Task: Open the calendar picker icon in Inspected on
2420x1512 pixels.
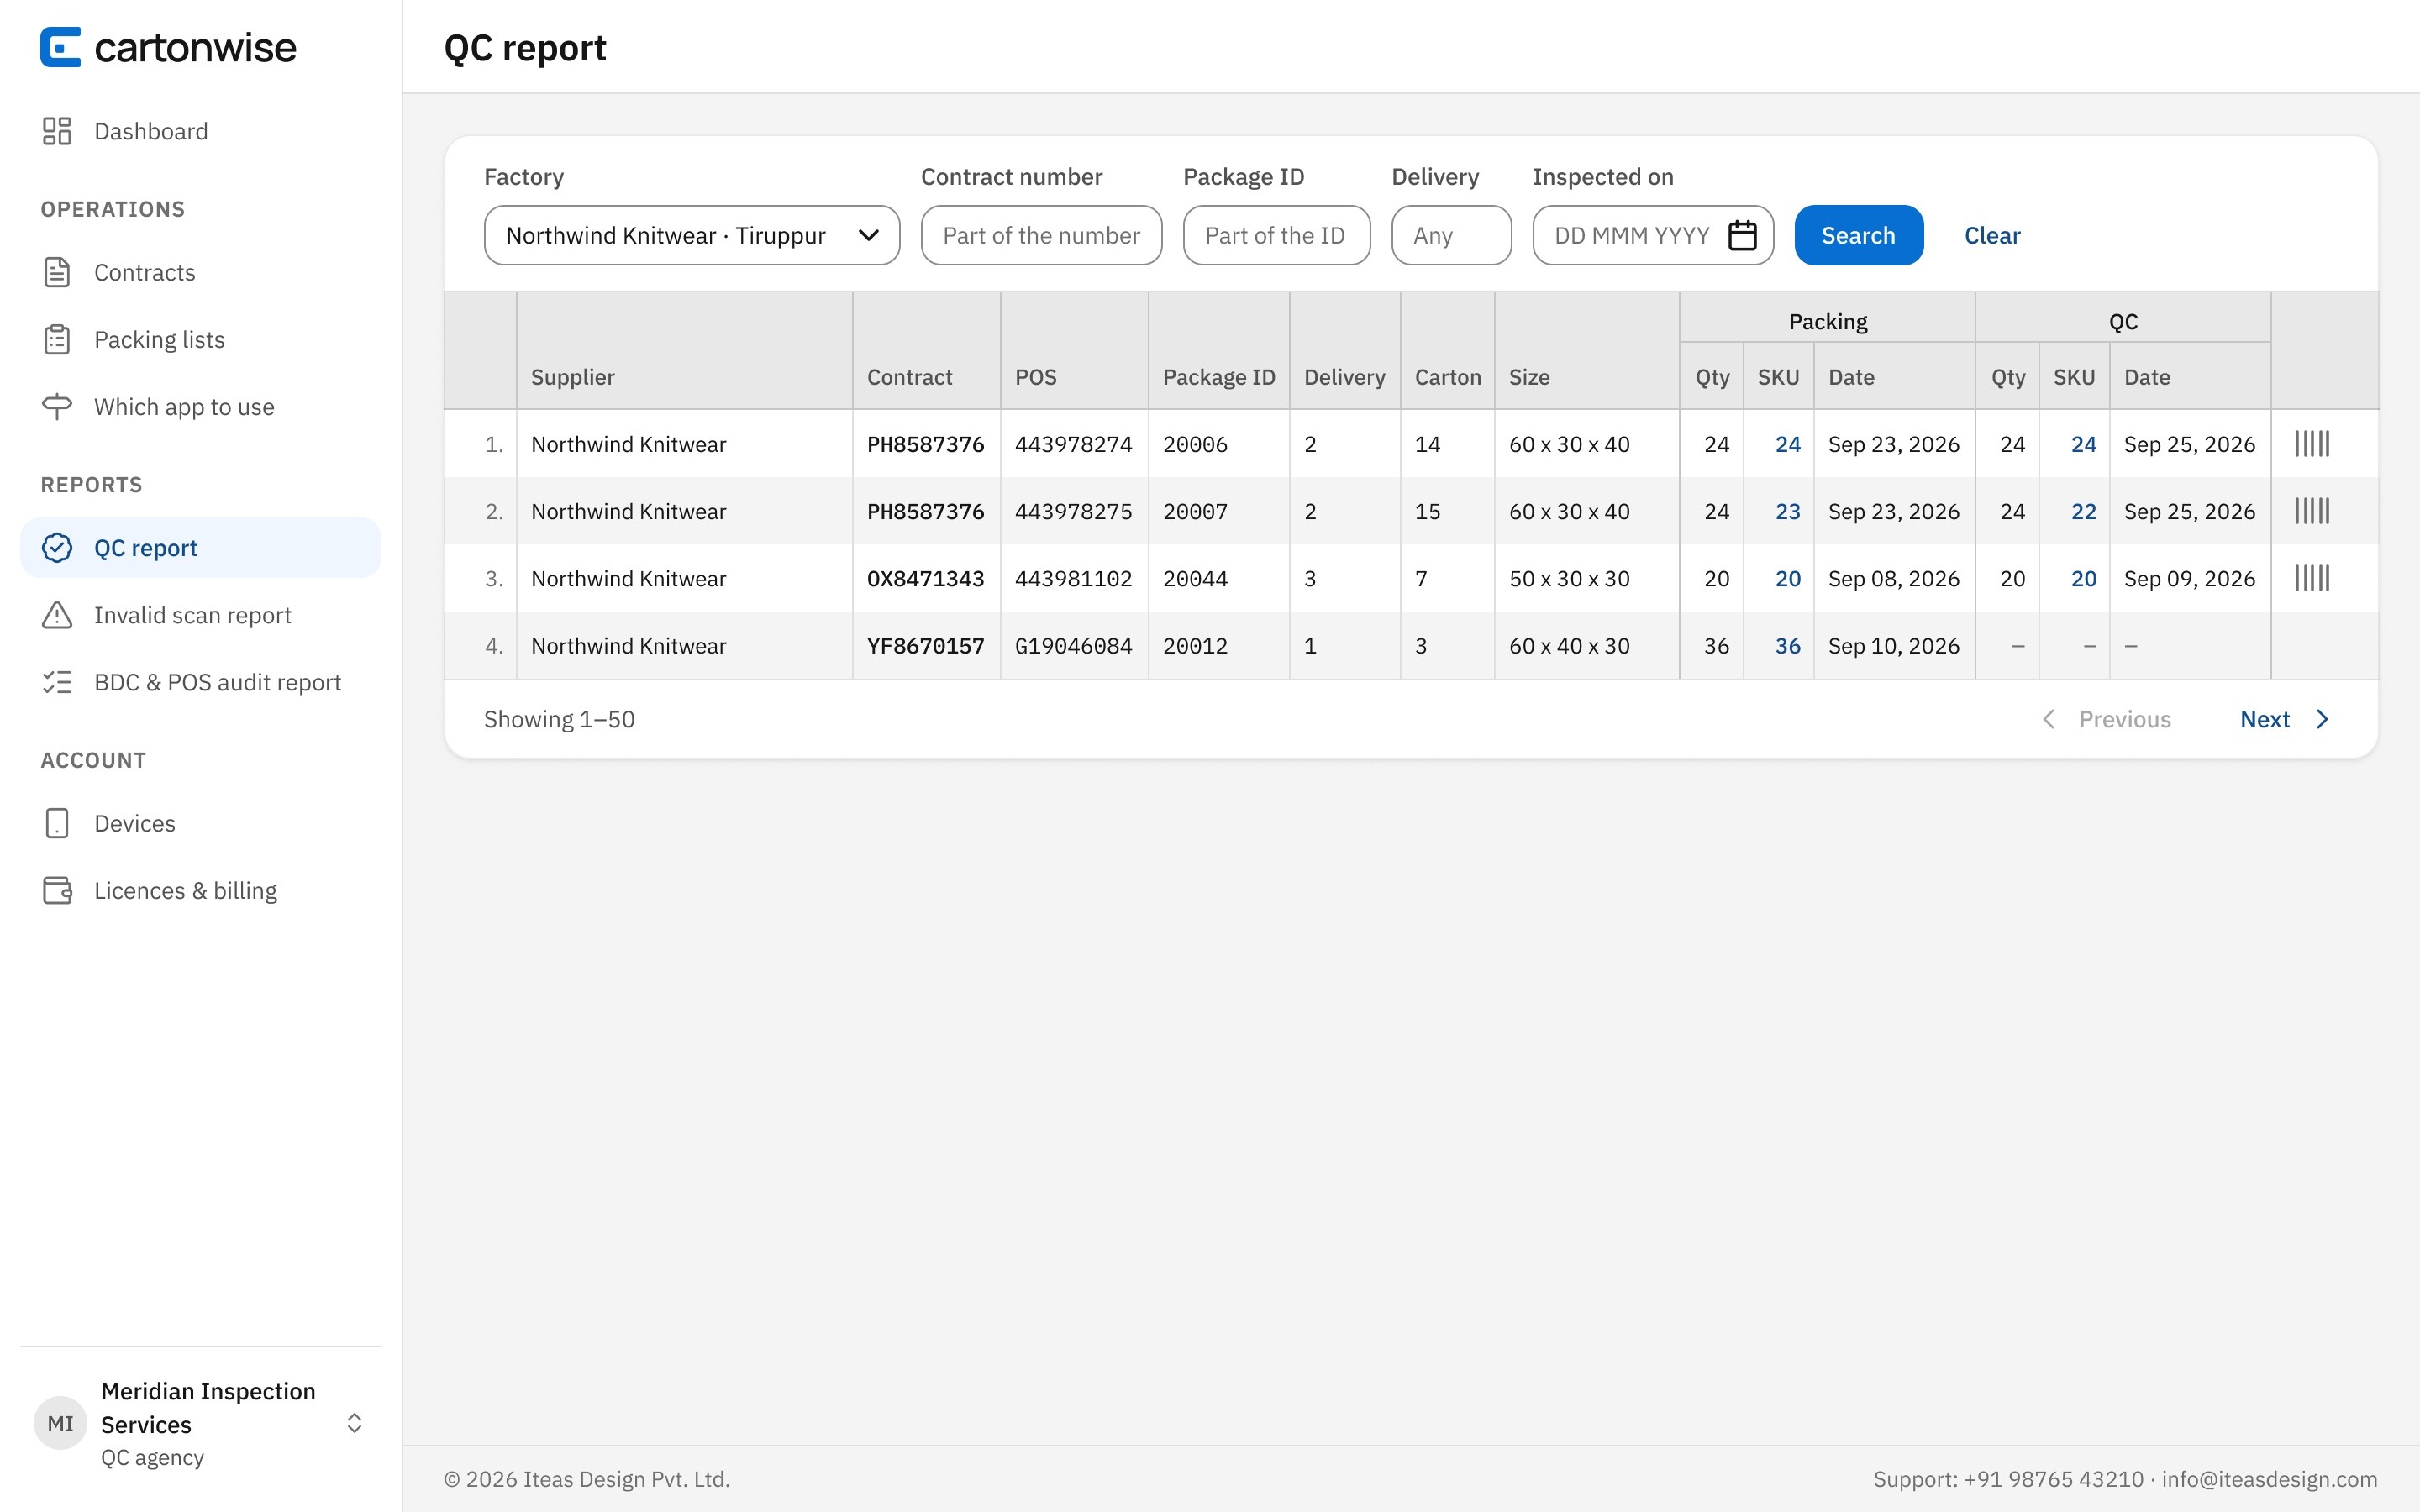Action: pyautogui.click(x=1742, y=235)
